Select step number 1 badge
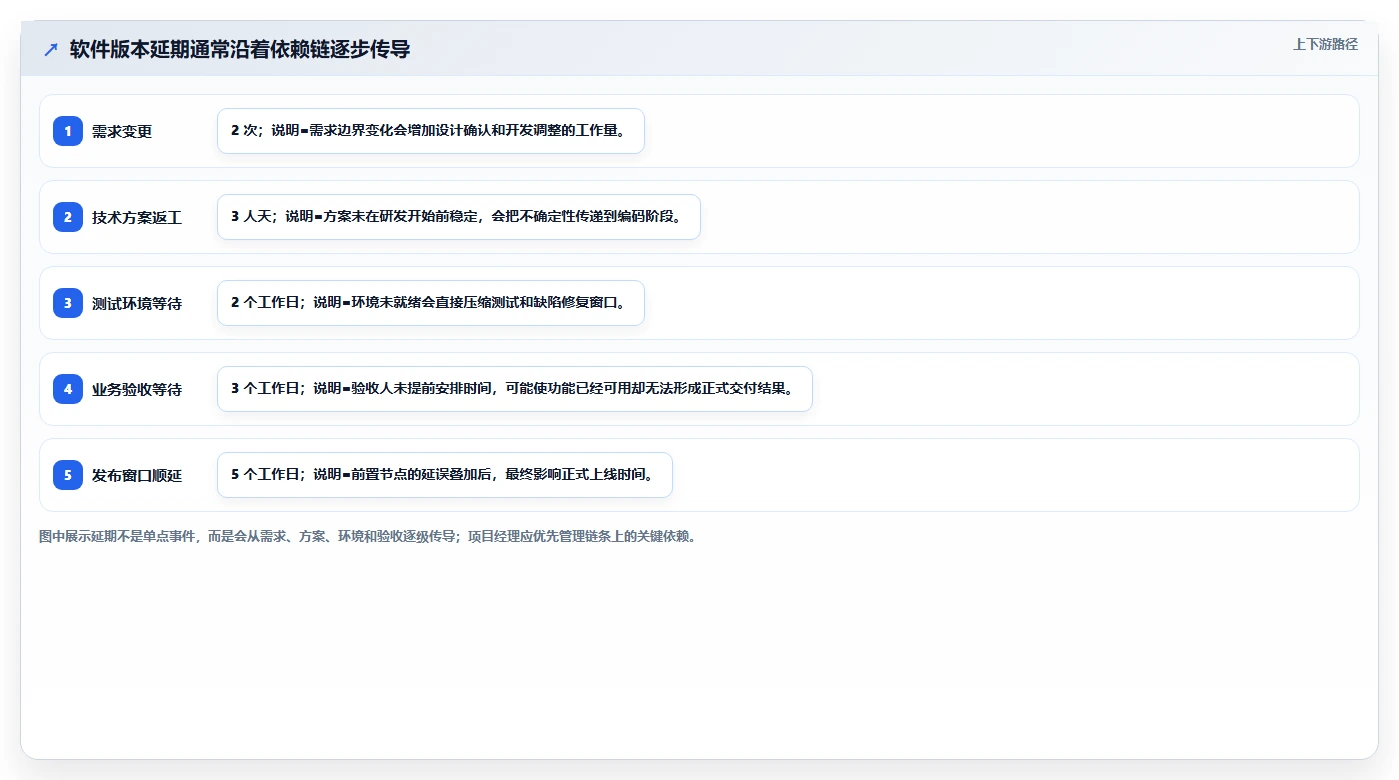The height and width of the screenshot is (780, 1399). (68, 131)
